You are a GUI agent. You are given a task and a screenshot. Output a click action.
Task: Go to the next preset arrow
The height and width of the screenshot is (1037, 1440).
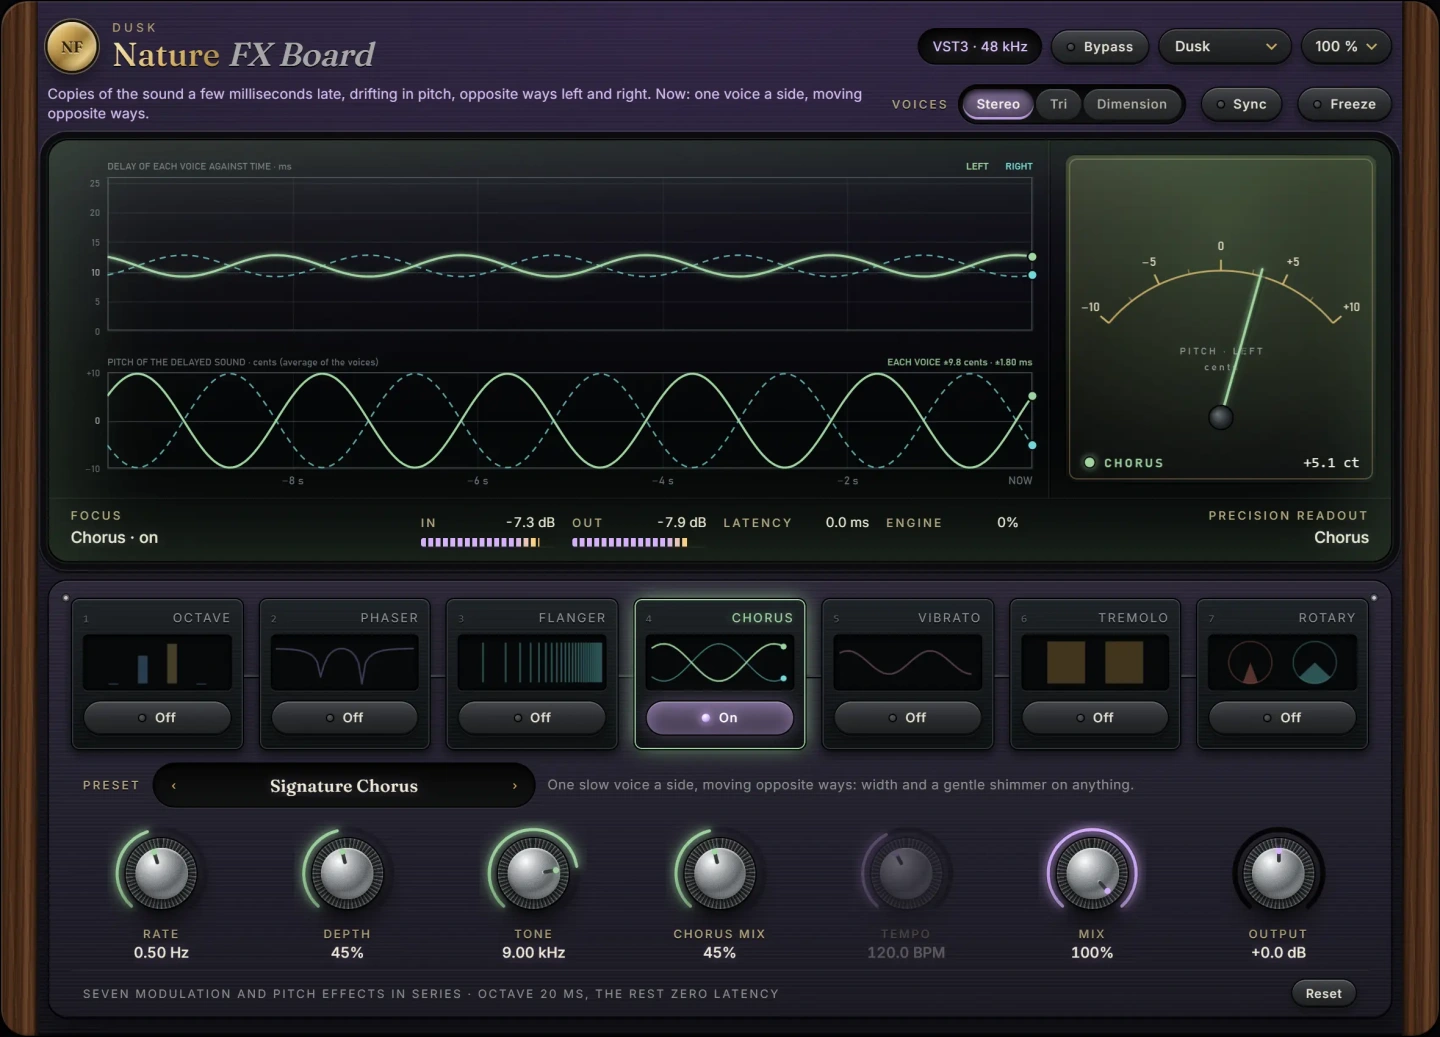point(515,786)
